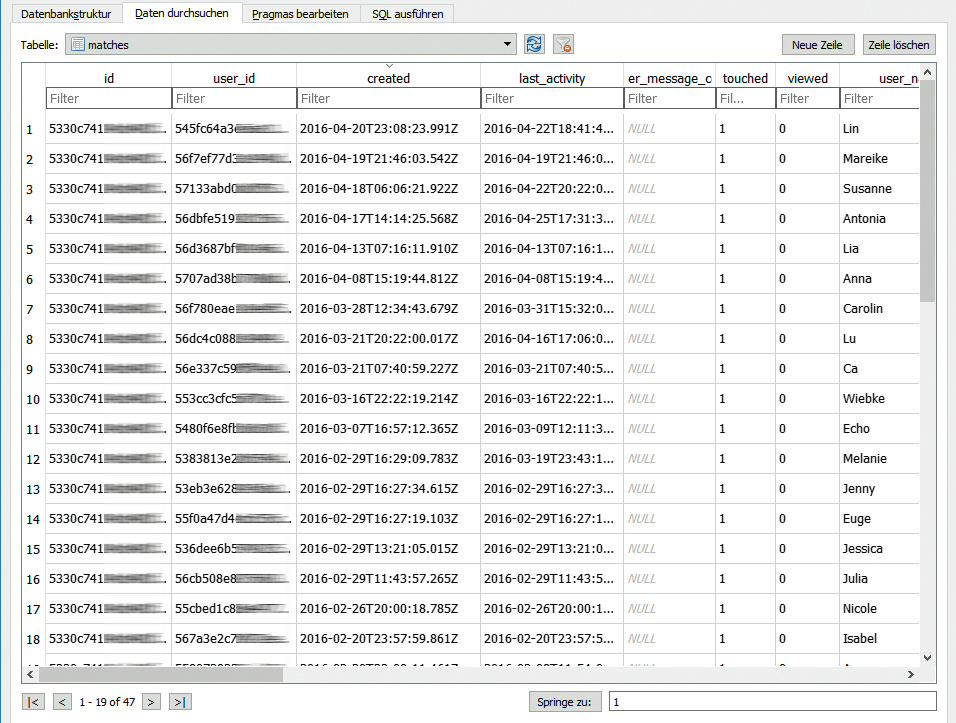
Task: Click the touched column filter field
Action: coord(745,98)
